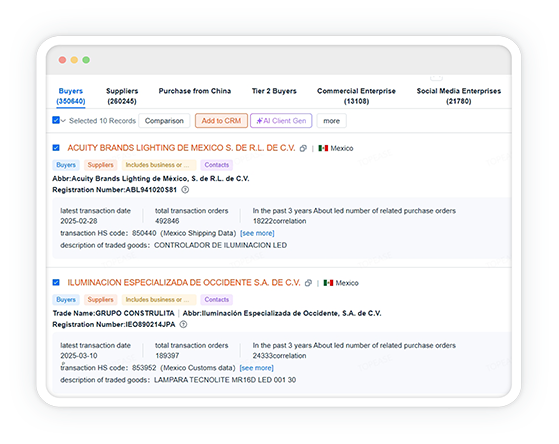Switch to the Suppliers (260245) tab

(122, 96)
